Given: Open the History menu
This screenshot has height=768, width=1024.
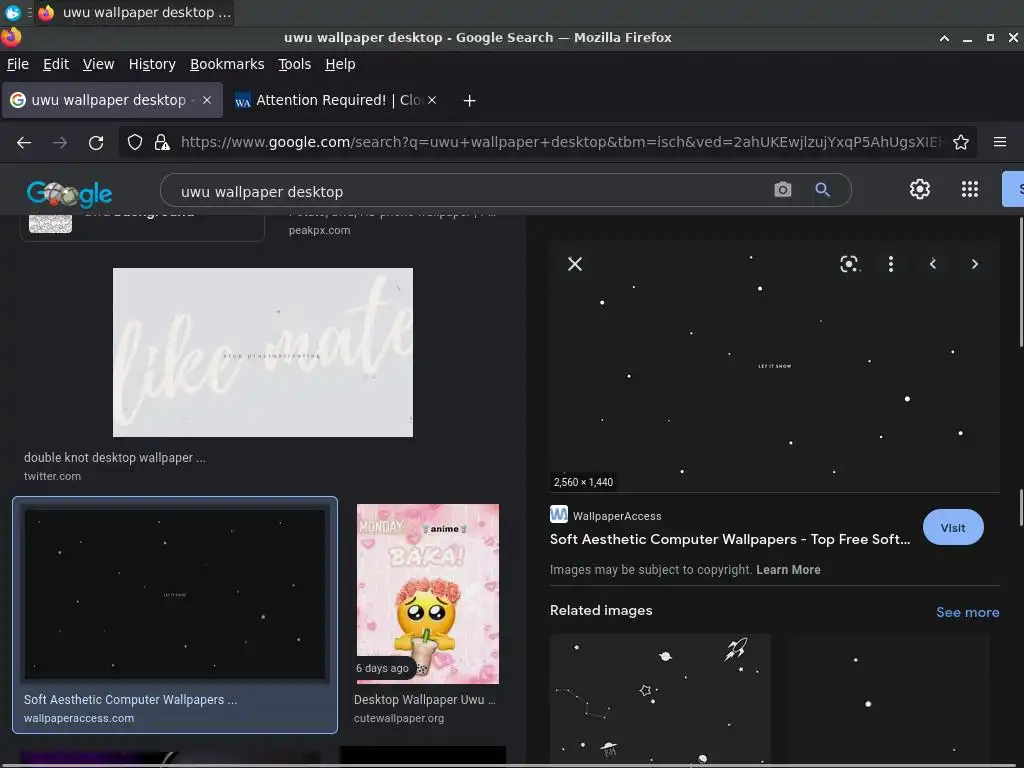Looking at the screenshot, I should 152,64.
